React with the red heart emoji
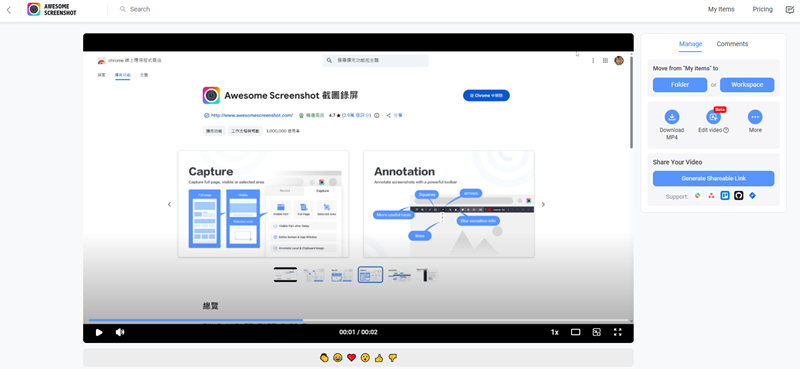 [x=351, y=358]
